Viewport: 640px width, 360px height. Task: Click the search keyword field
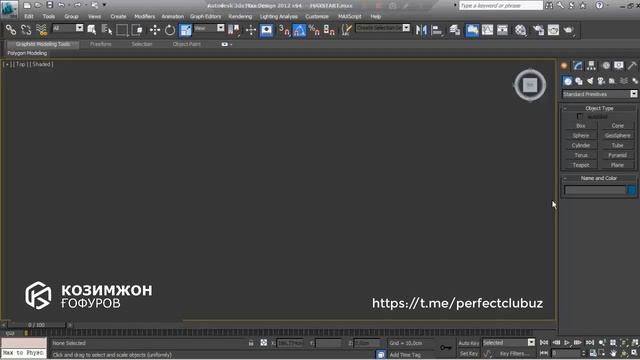501,5
